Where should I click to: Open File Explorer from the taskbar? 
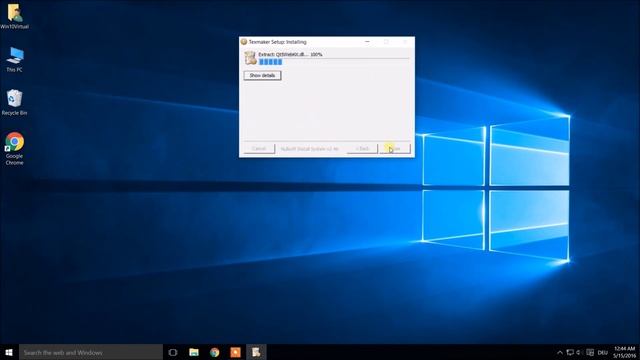click(194, 352)
